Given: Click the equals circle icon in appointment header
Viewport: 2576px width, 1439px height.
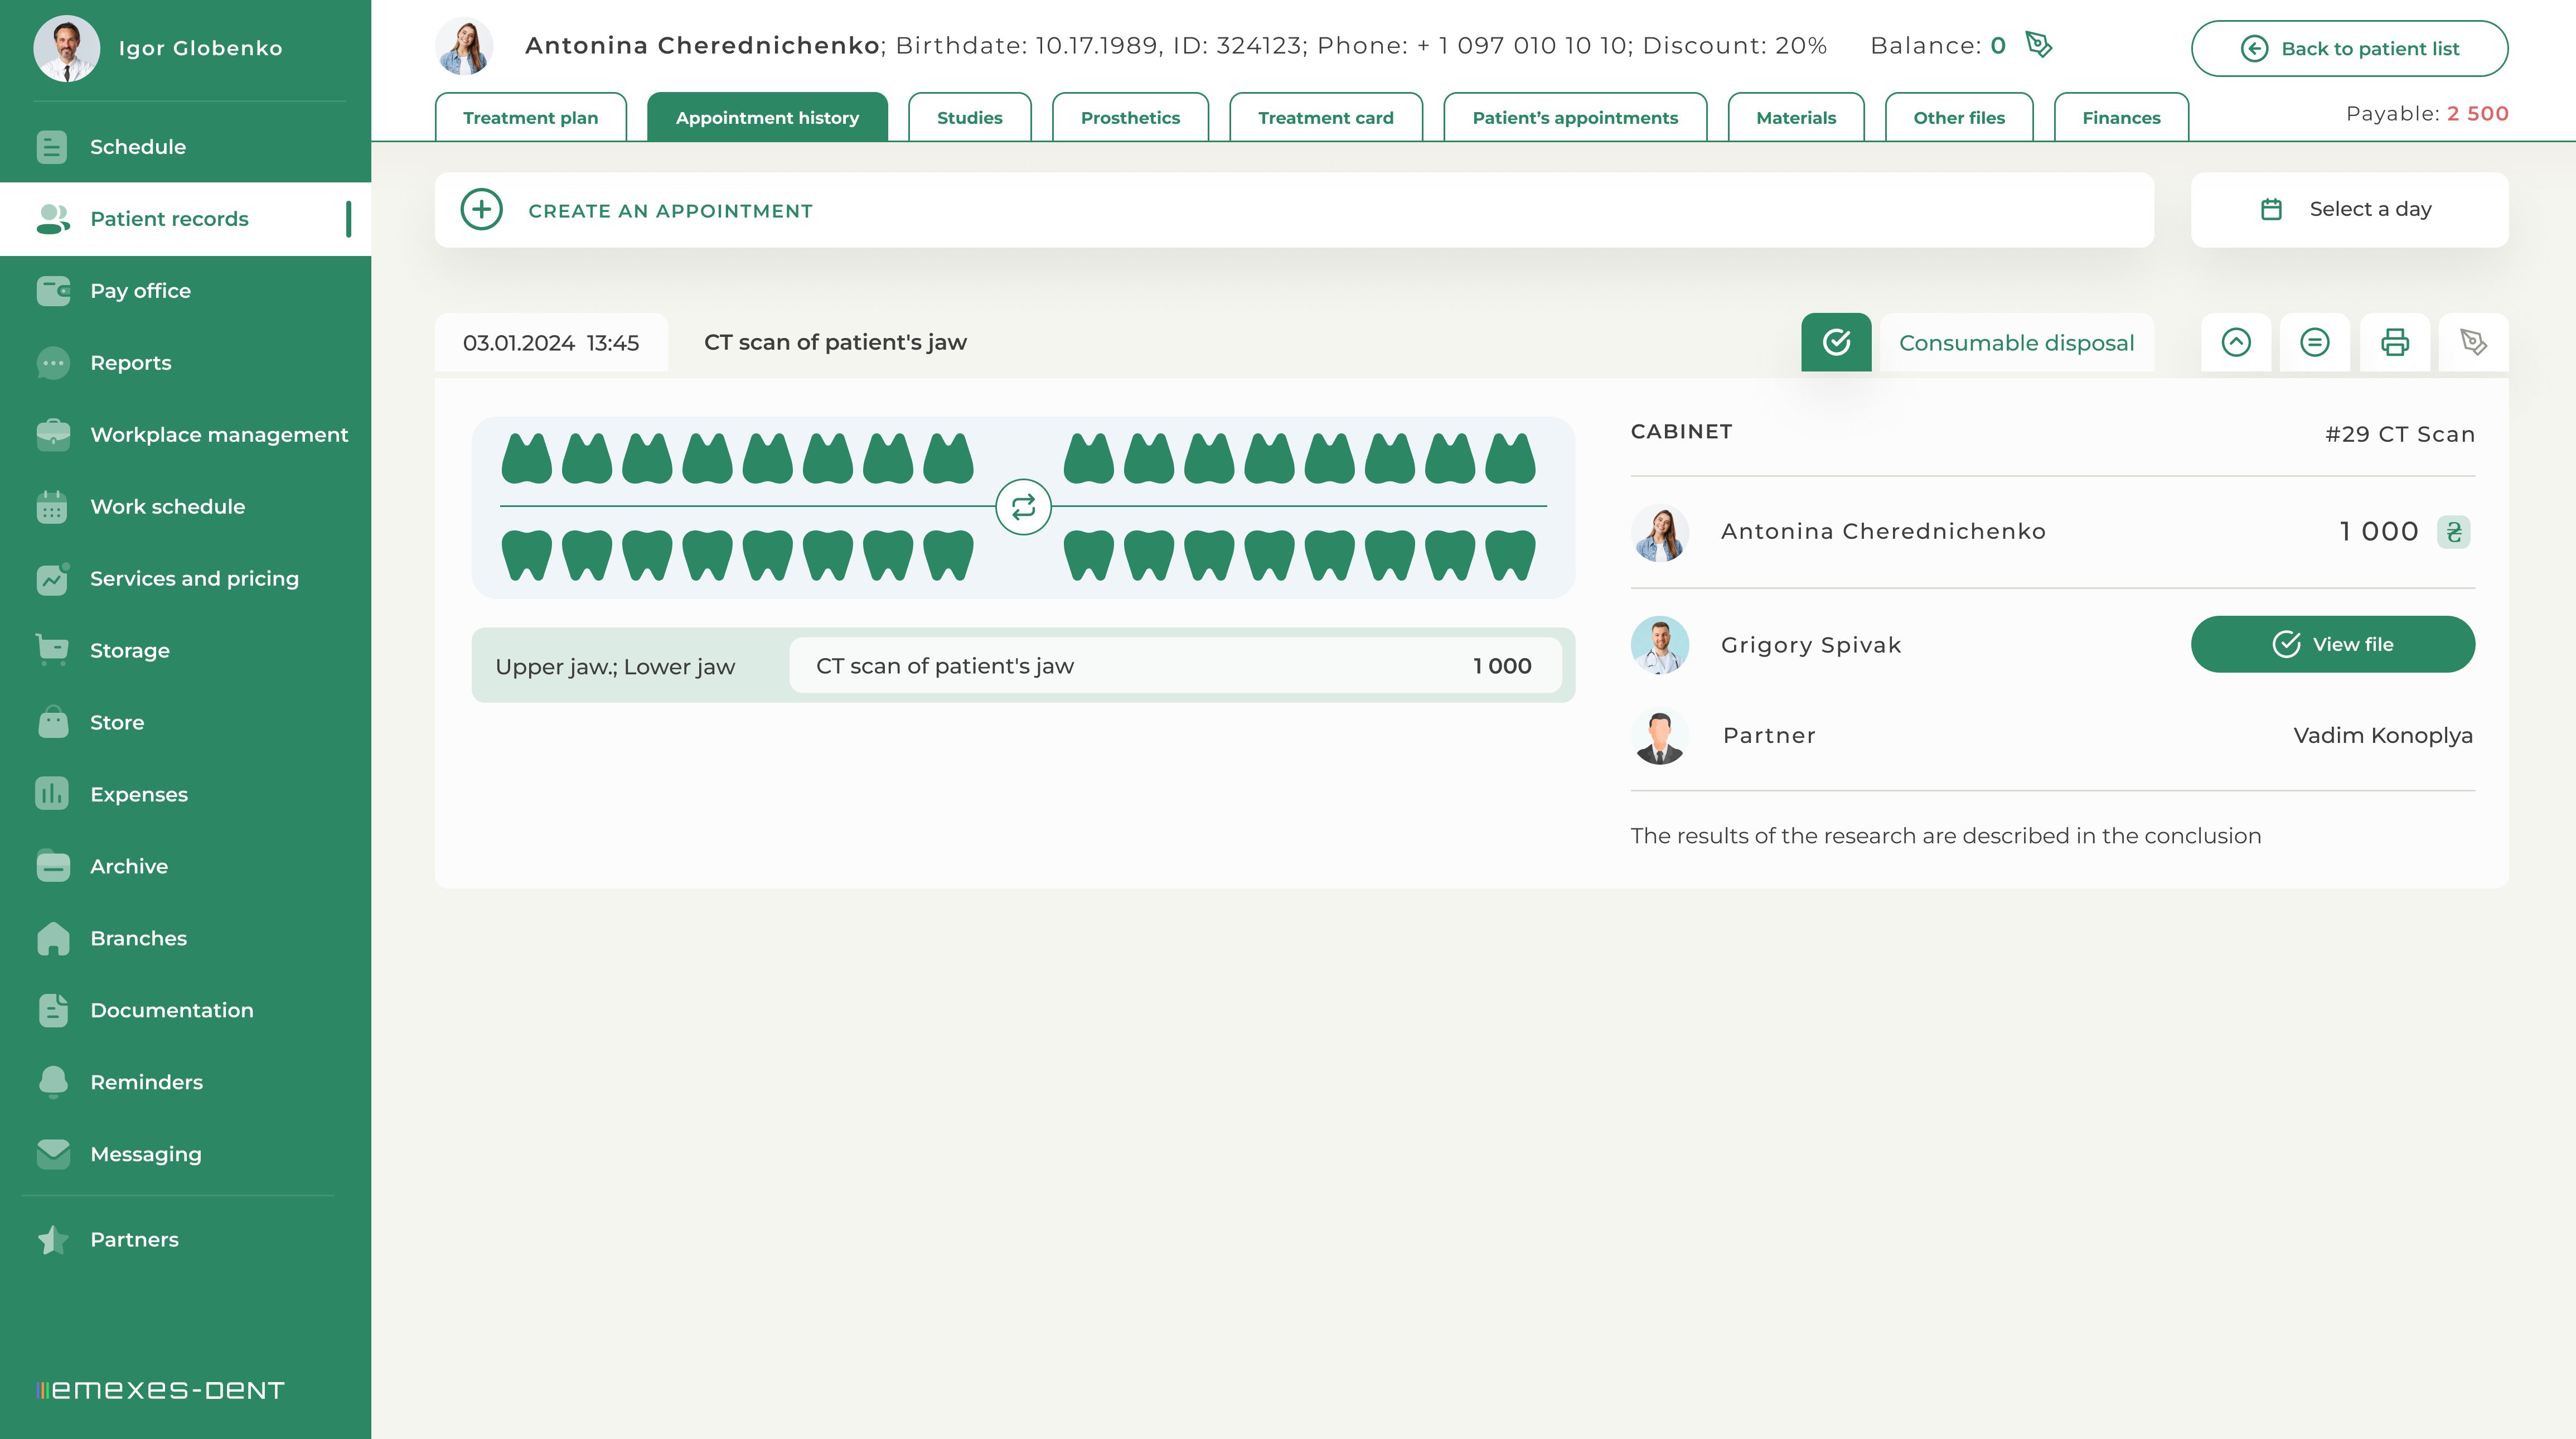Looking at the screenshot, I should pyautogui.click(x=2314, y=343).
